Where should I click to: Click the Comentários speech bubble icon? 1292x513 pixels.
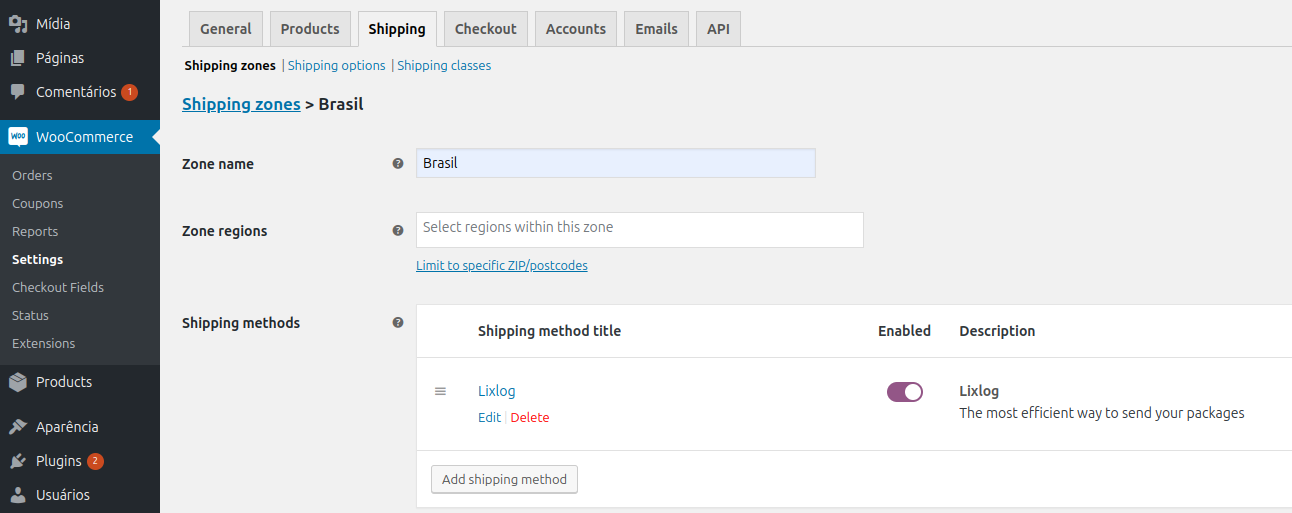[18, 92]
